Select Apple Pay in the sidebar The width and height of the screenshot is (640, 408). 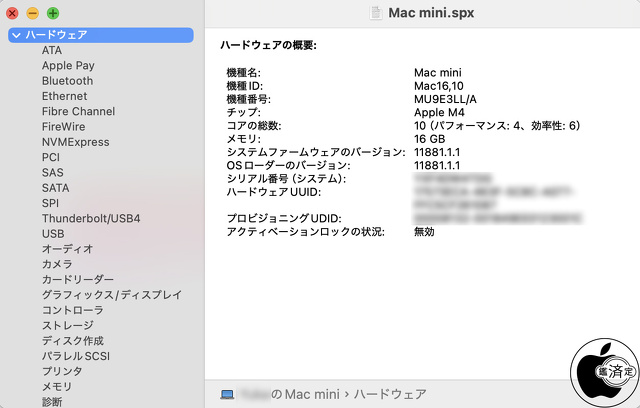tap(68, 65)
